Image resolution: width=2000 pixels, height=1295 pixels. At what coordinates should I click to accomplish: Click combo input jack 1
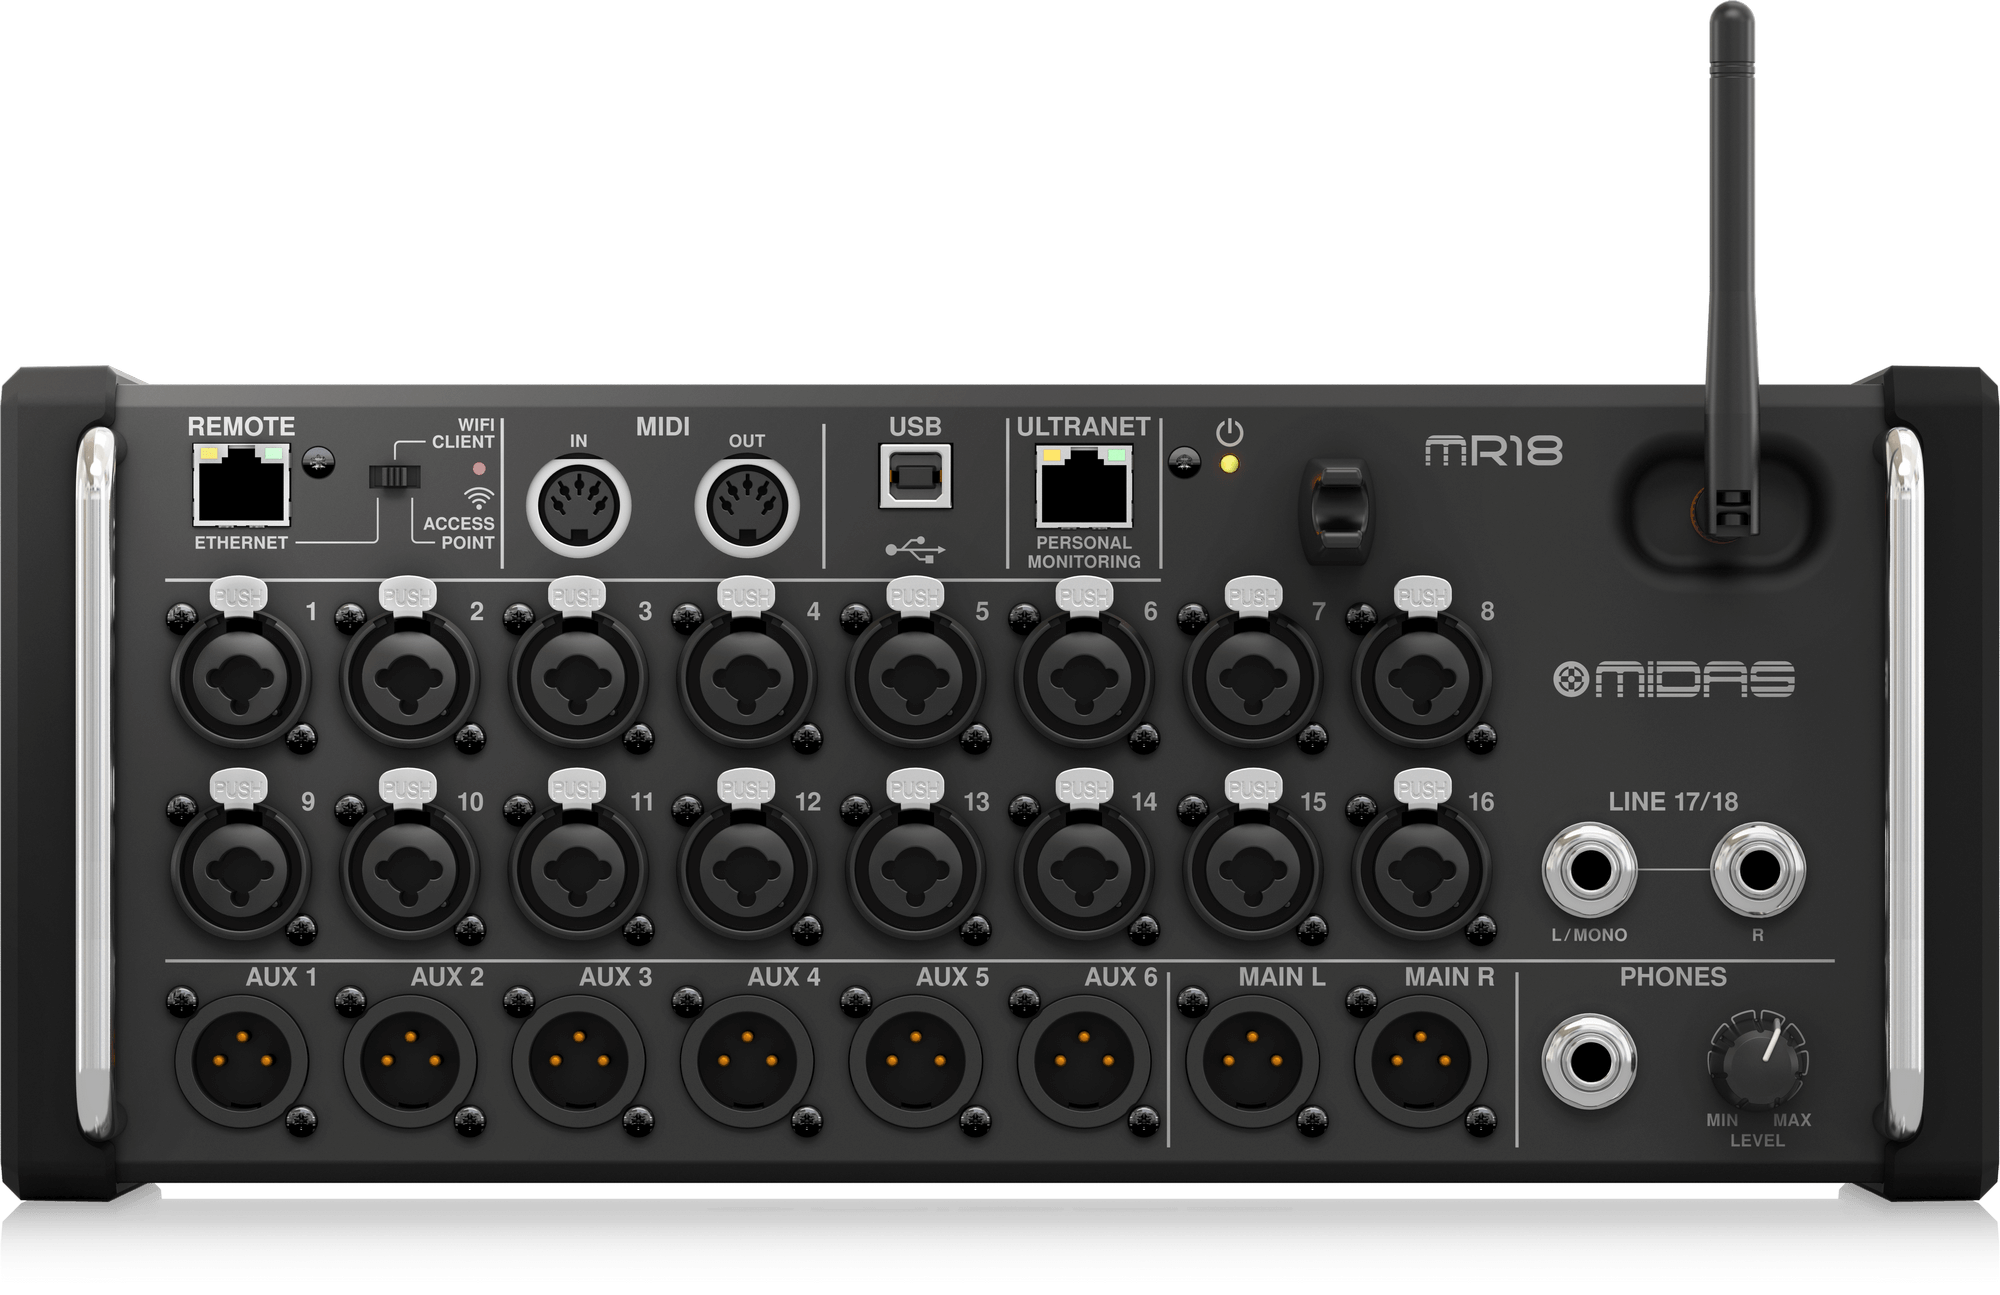240,678
